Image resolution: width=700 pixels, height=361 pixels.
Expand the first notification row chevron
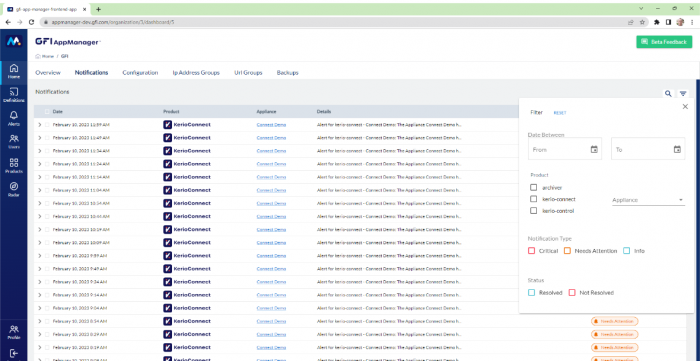(40, 124)
